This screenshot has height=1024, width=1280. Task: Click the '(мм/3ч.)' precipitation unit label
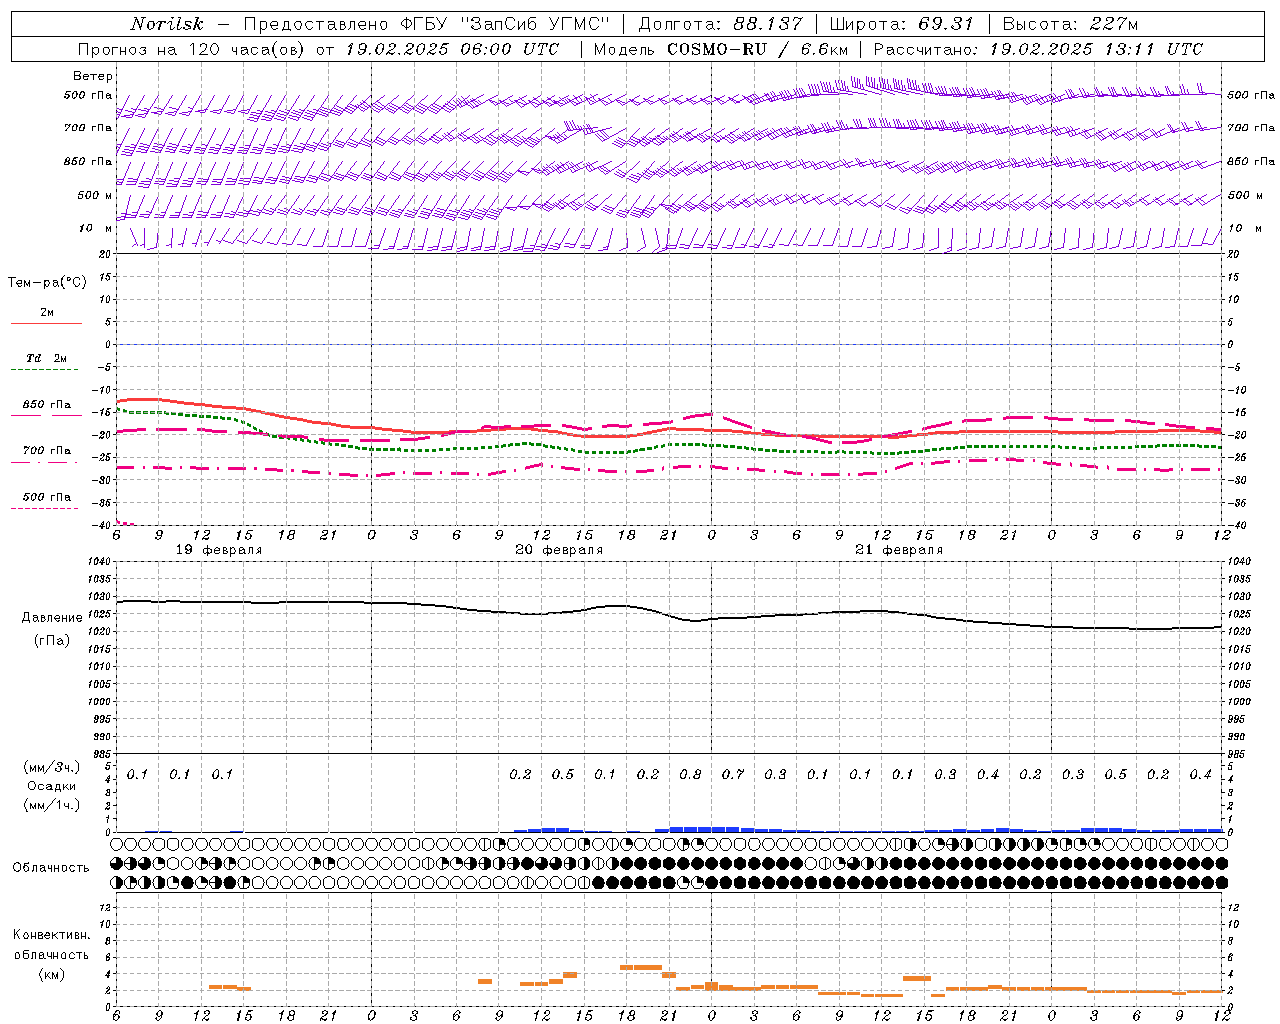[x=52, y=767]
